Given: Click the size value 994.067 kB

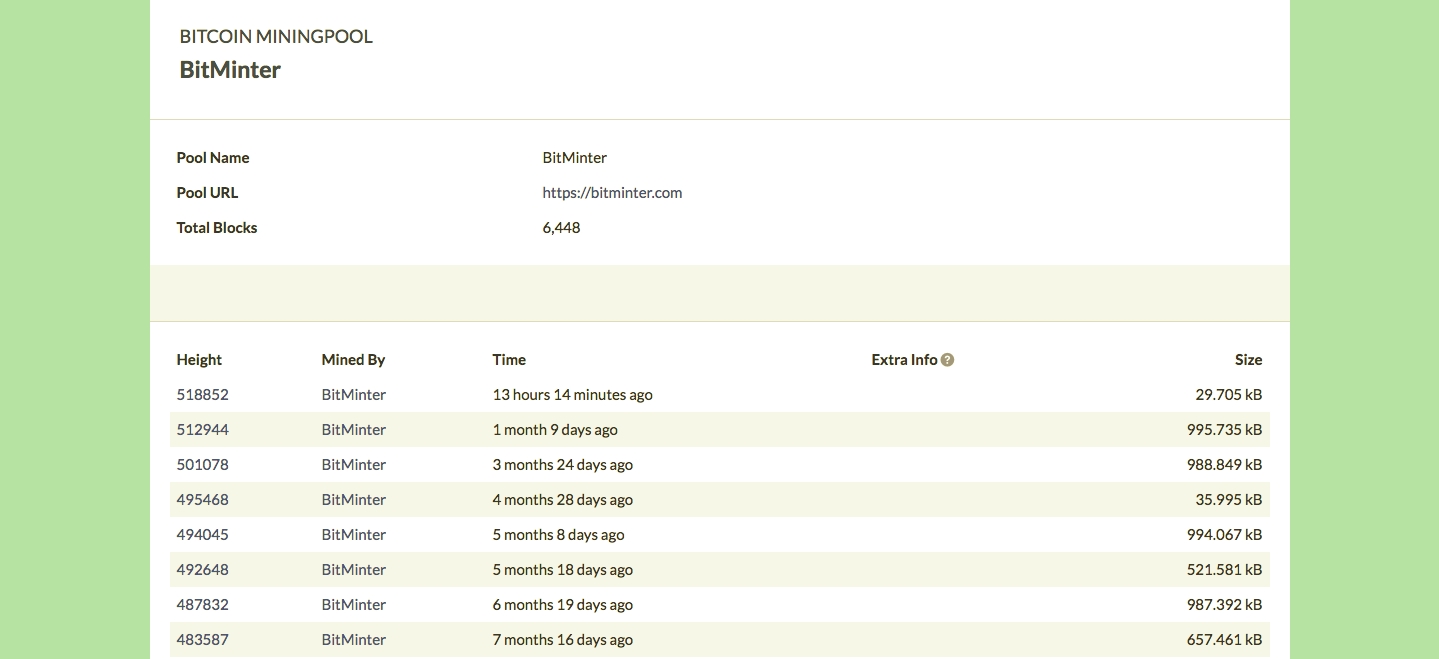Looking at the screenshot, I should [x=1224, y=535].
